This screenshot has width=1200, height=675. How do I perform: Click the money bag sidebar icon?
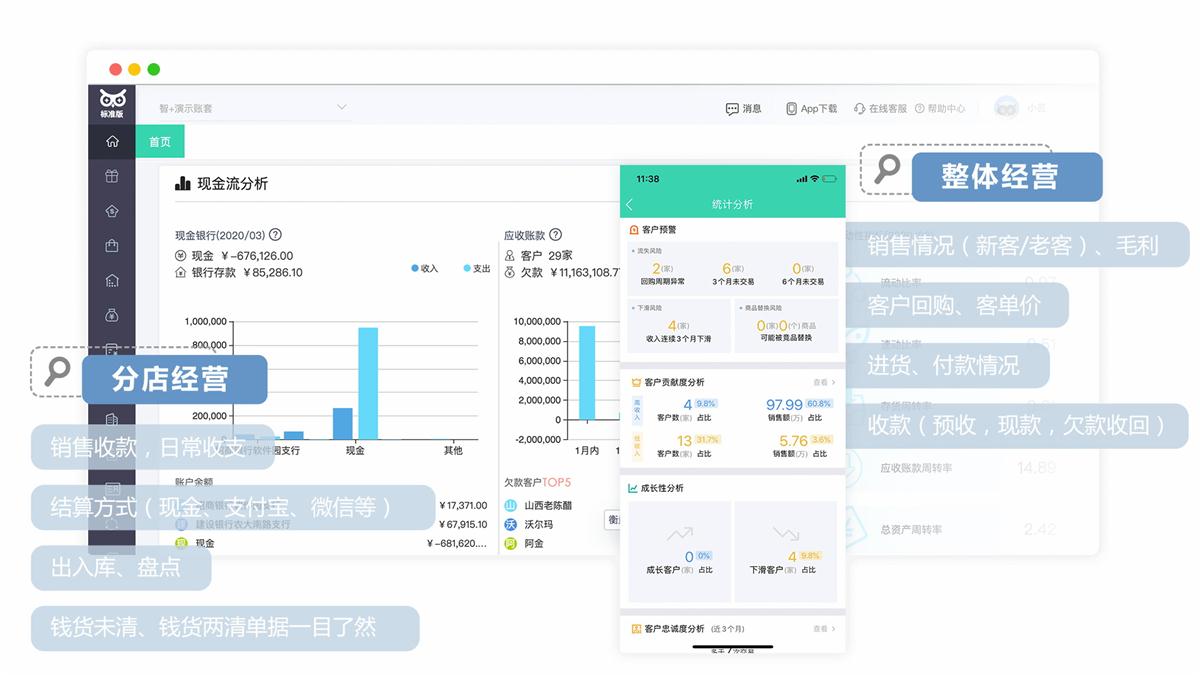pos(112,316)
